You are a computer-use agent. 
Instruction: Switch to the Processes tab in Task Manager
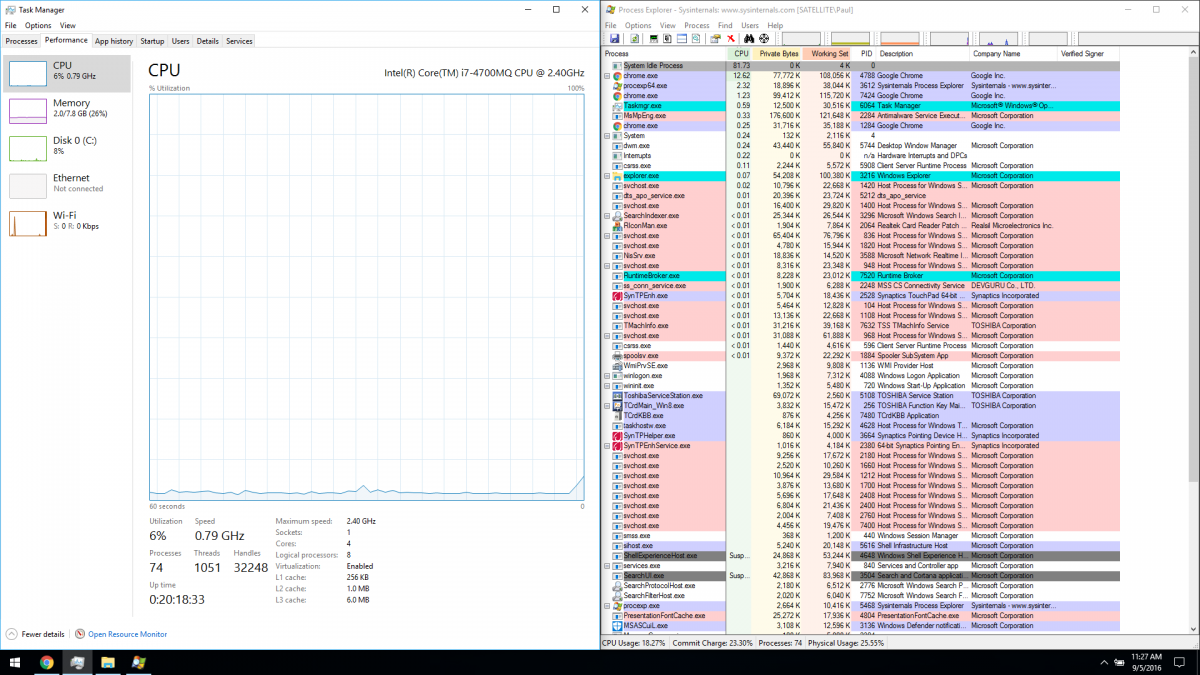[x=21, y=41]
